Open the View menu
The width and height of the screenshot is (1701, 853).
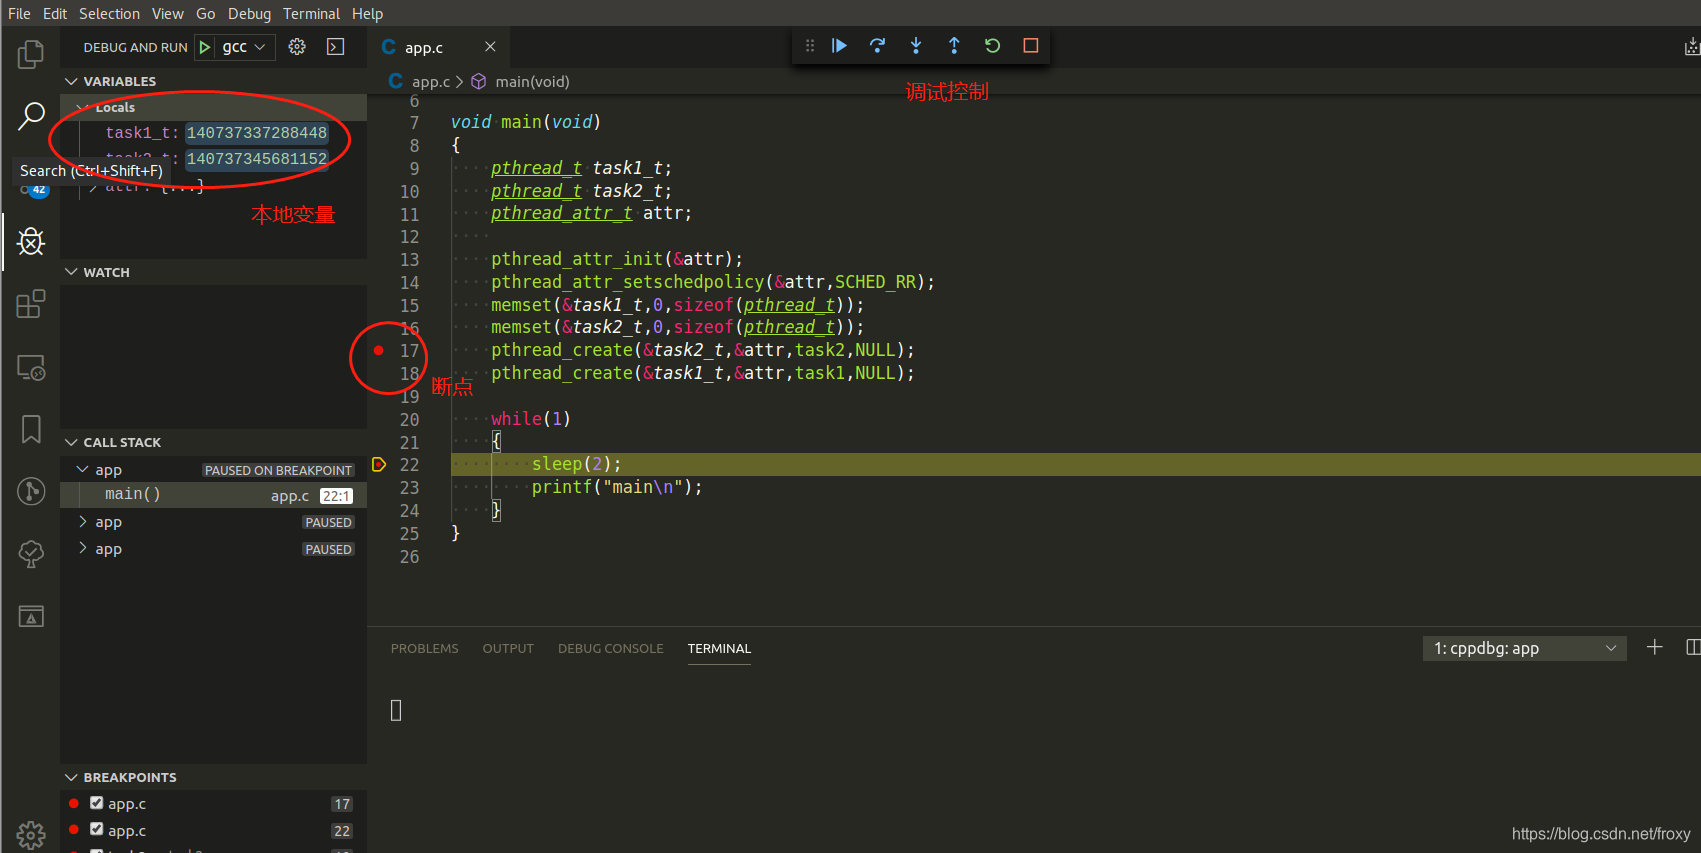[168, 14]
